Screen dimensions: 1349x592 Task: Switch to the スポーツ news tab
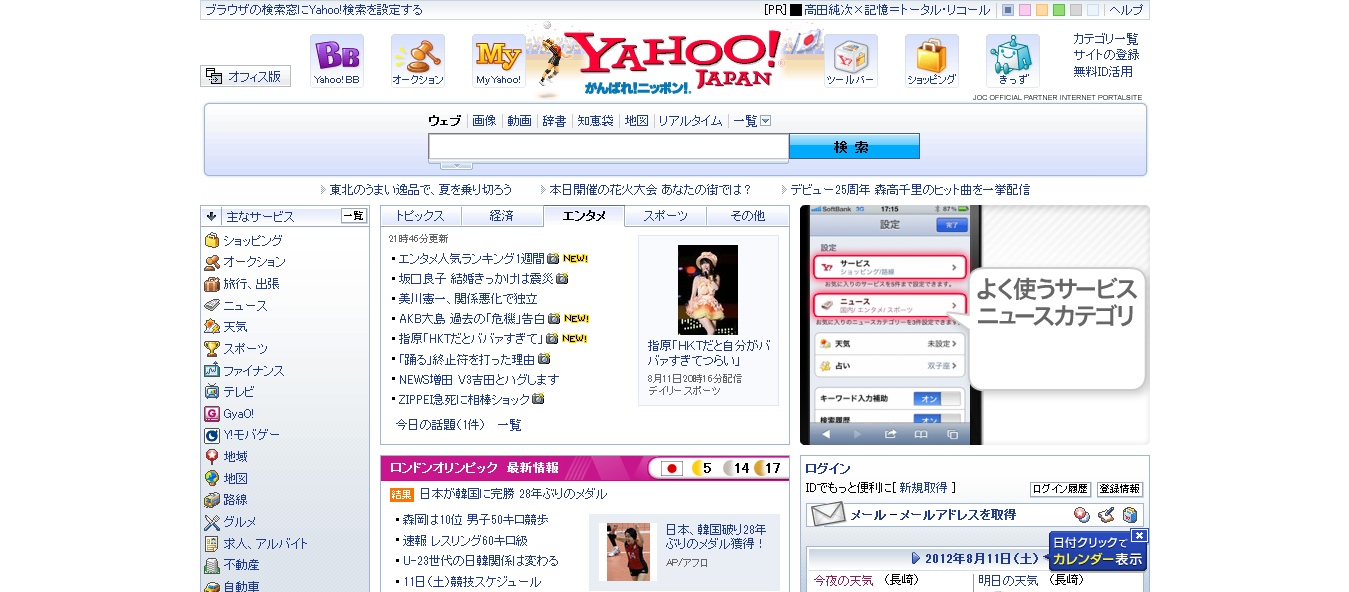point(666,216)
